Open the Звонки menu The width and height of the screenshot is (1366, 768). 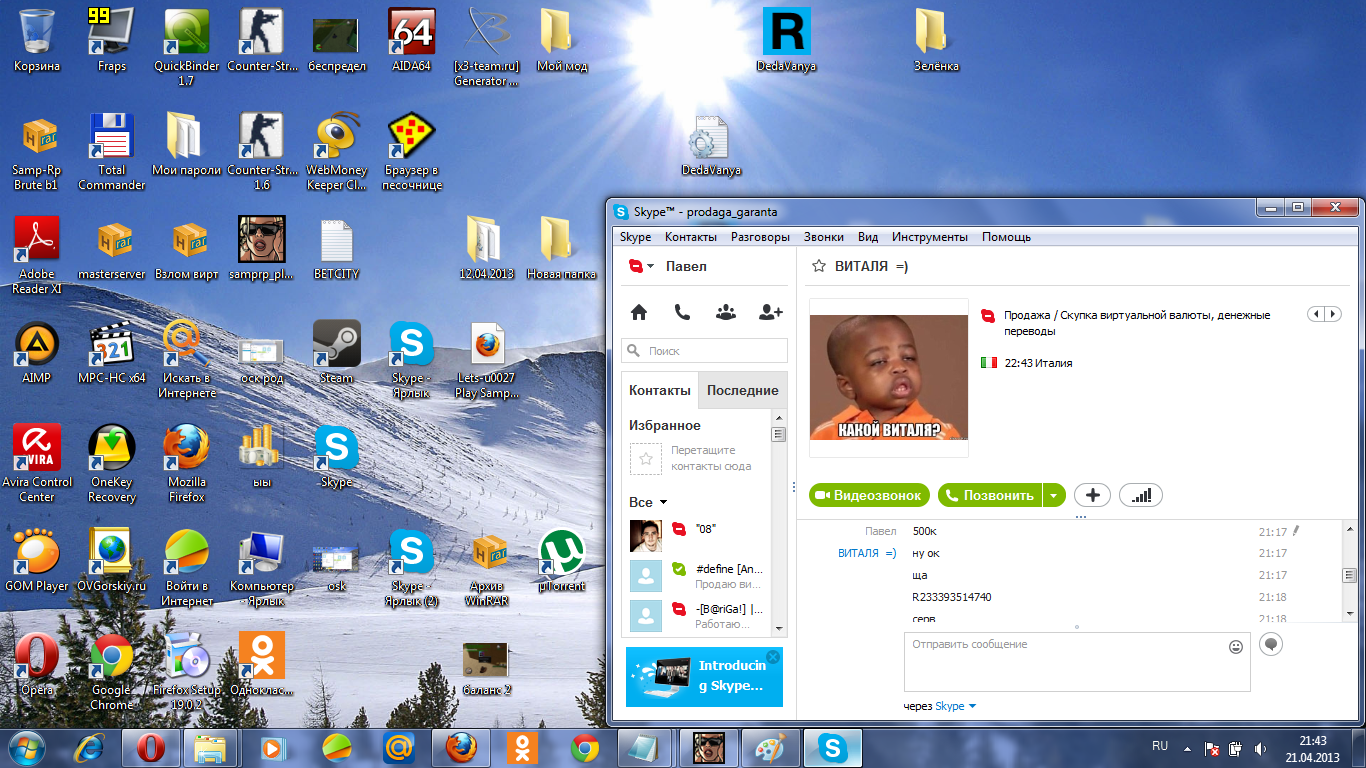824,237
